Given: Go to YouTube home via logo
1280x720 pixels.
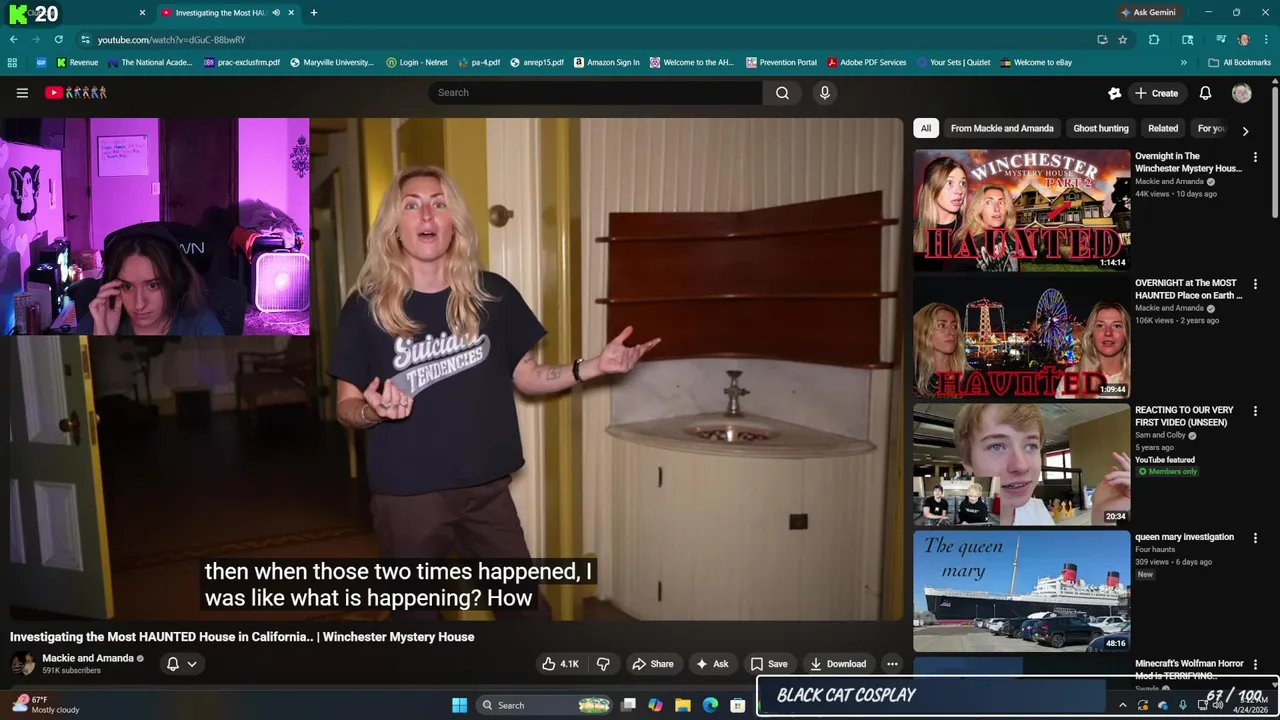Looking at the screenshot, I should click(x=76, y=93).
